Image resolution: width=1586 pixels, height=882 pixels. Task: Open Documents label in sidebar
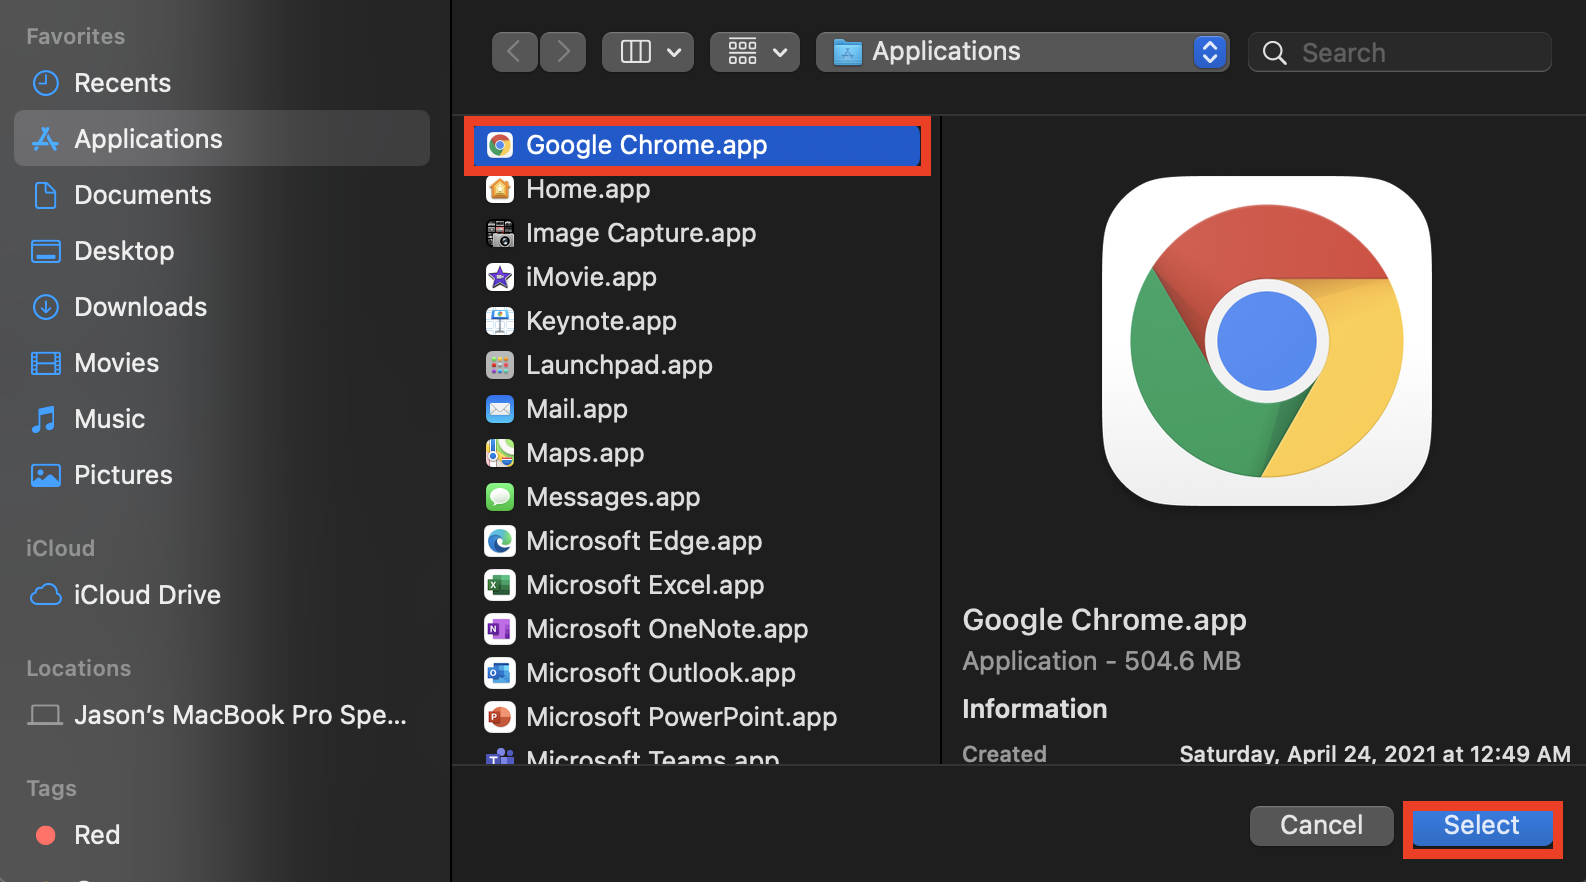[143, 195]
